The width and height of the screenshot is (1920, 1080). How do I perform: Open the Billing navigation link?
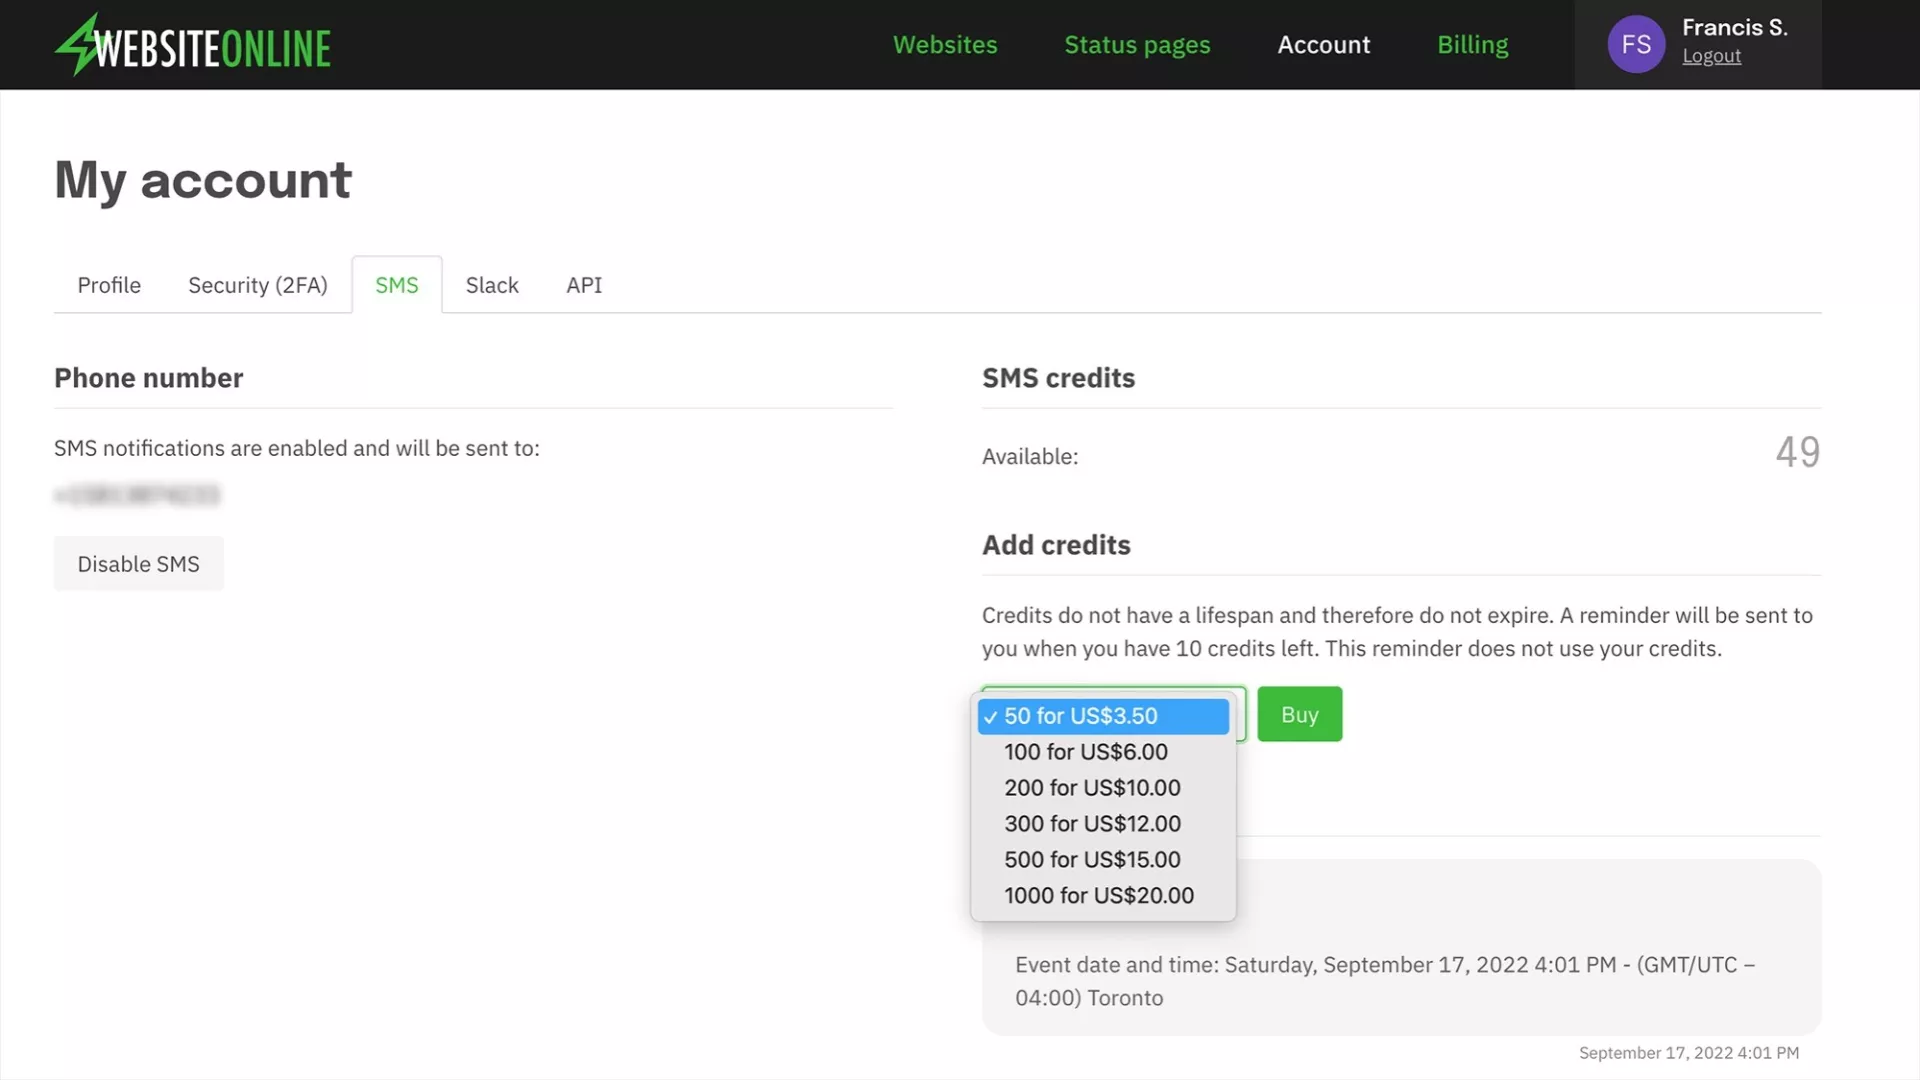(x=1472, y=45)
